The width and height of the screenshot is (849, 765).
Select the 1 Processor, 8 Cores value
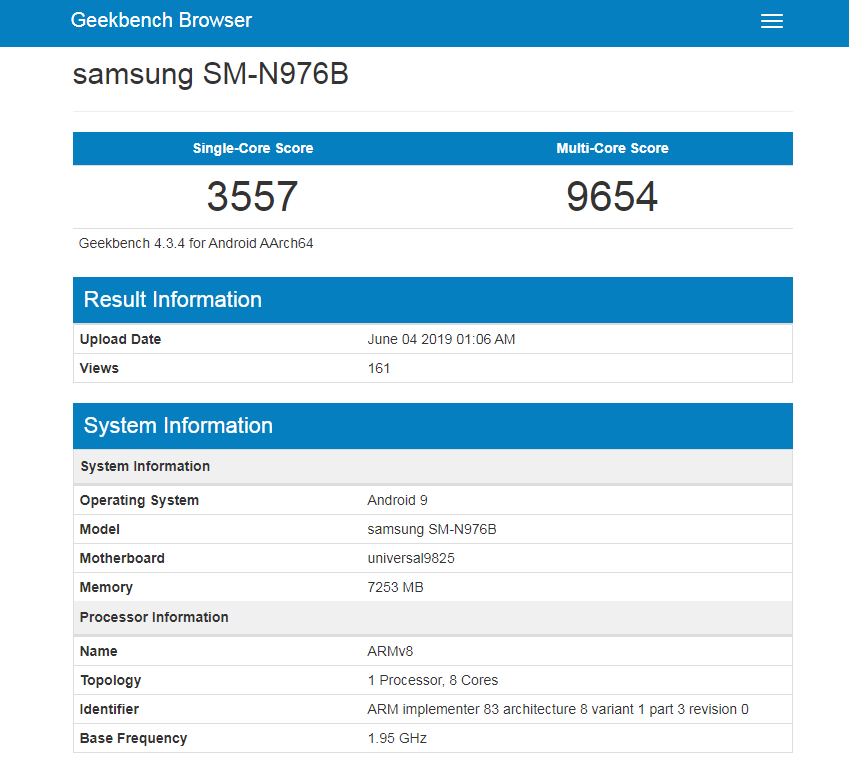(433, 681)
